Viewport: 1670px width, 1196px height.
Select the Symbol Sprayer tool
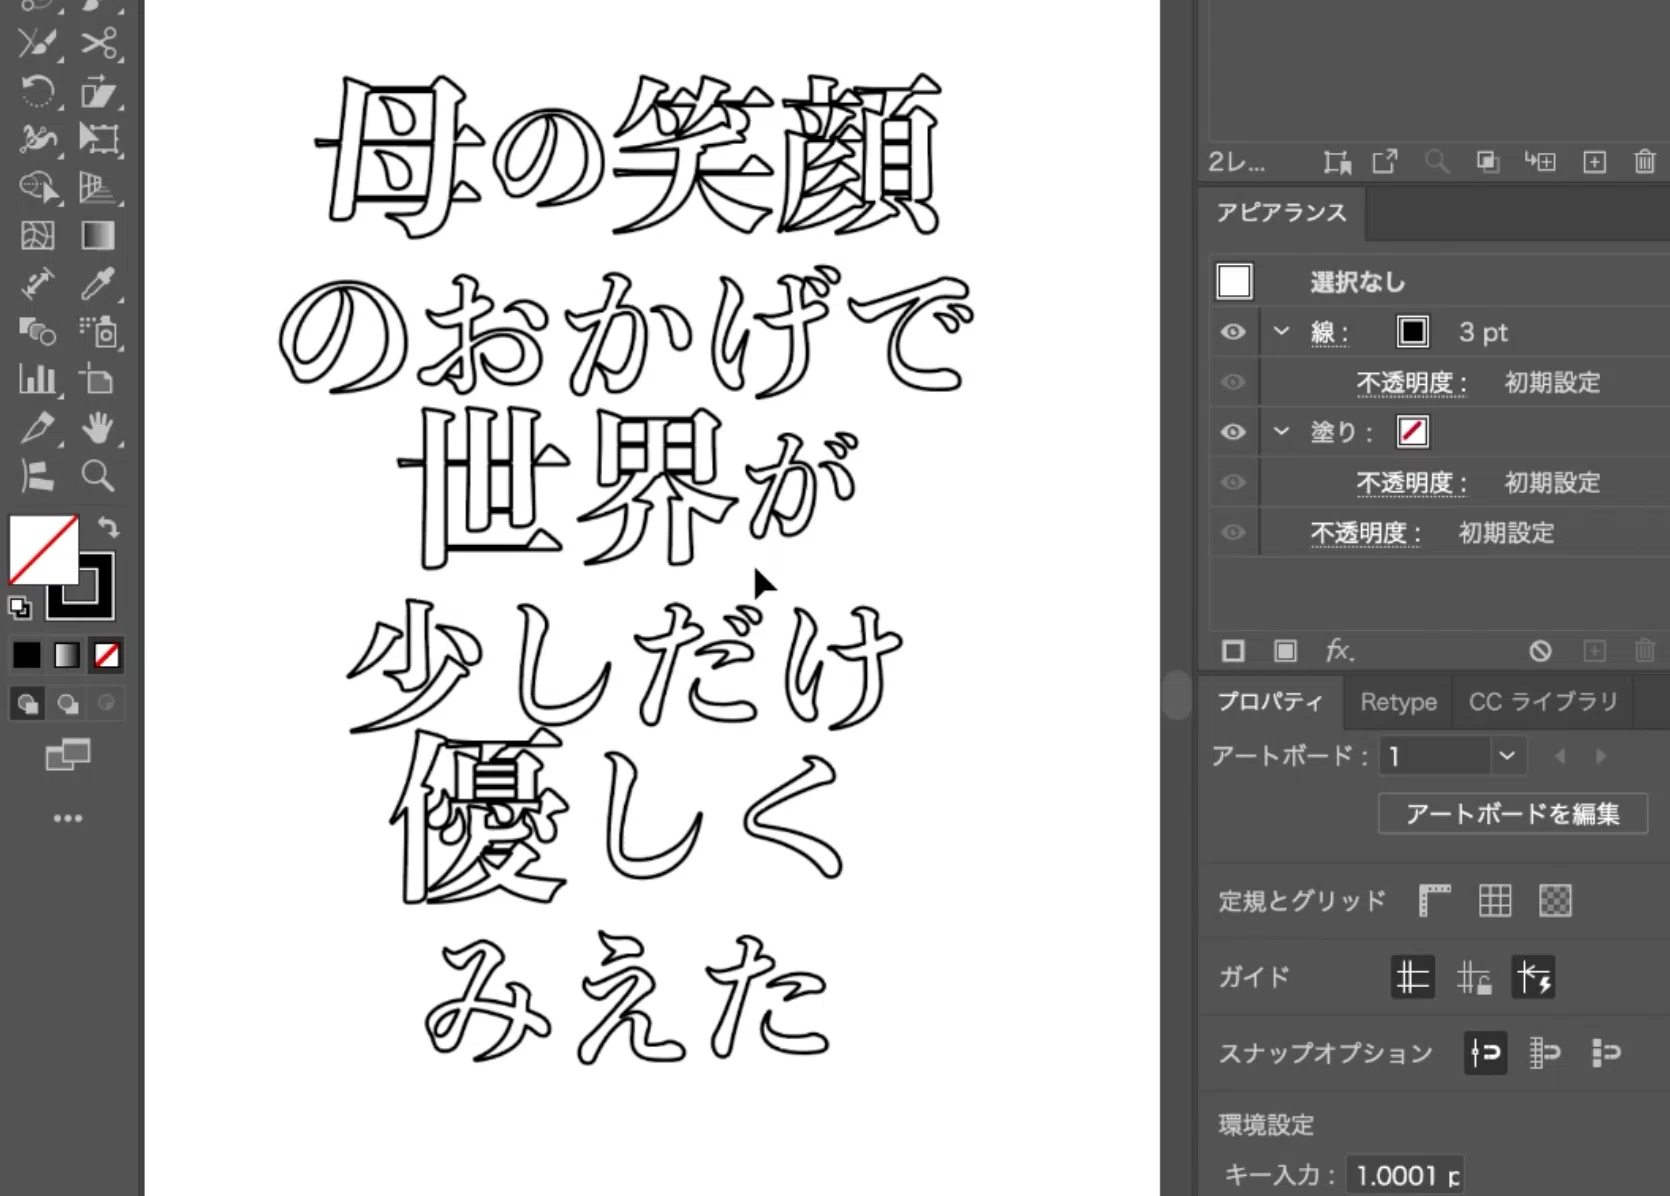(99, 331)
